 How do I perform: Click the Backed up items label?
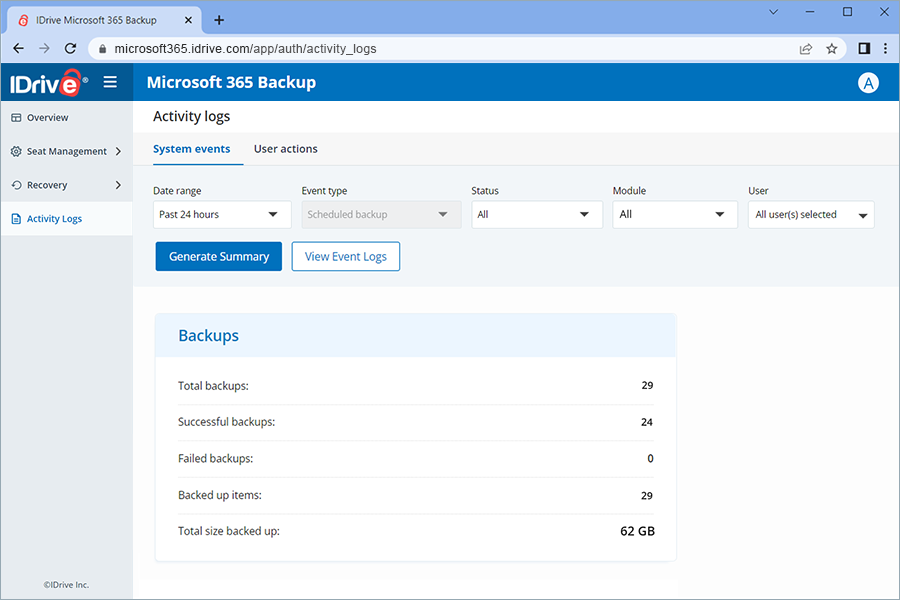click(220, 496)
